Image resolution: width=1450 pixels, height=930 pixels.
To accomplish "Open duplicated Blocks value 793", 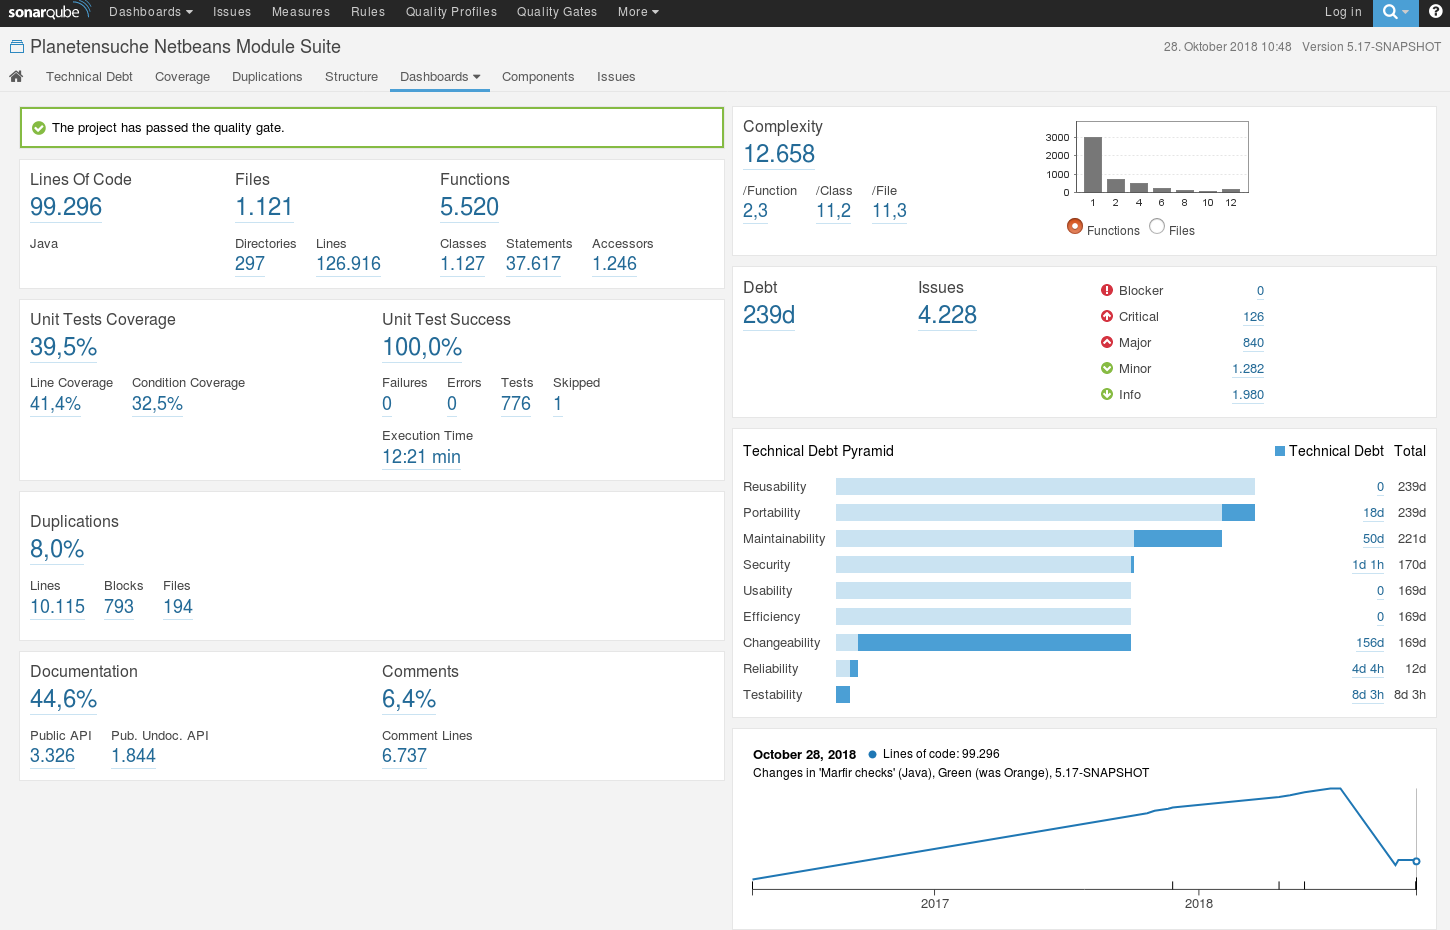I will click(119, 607).
